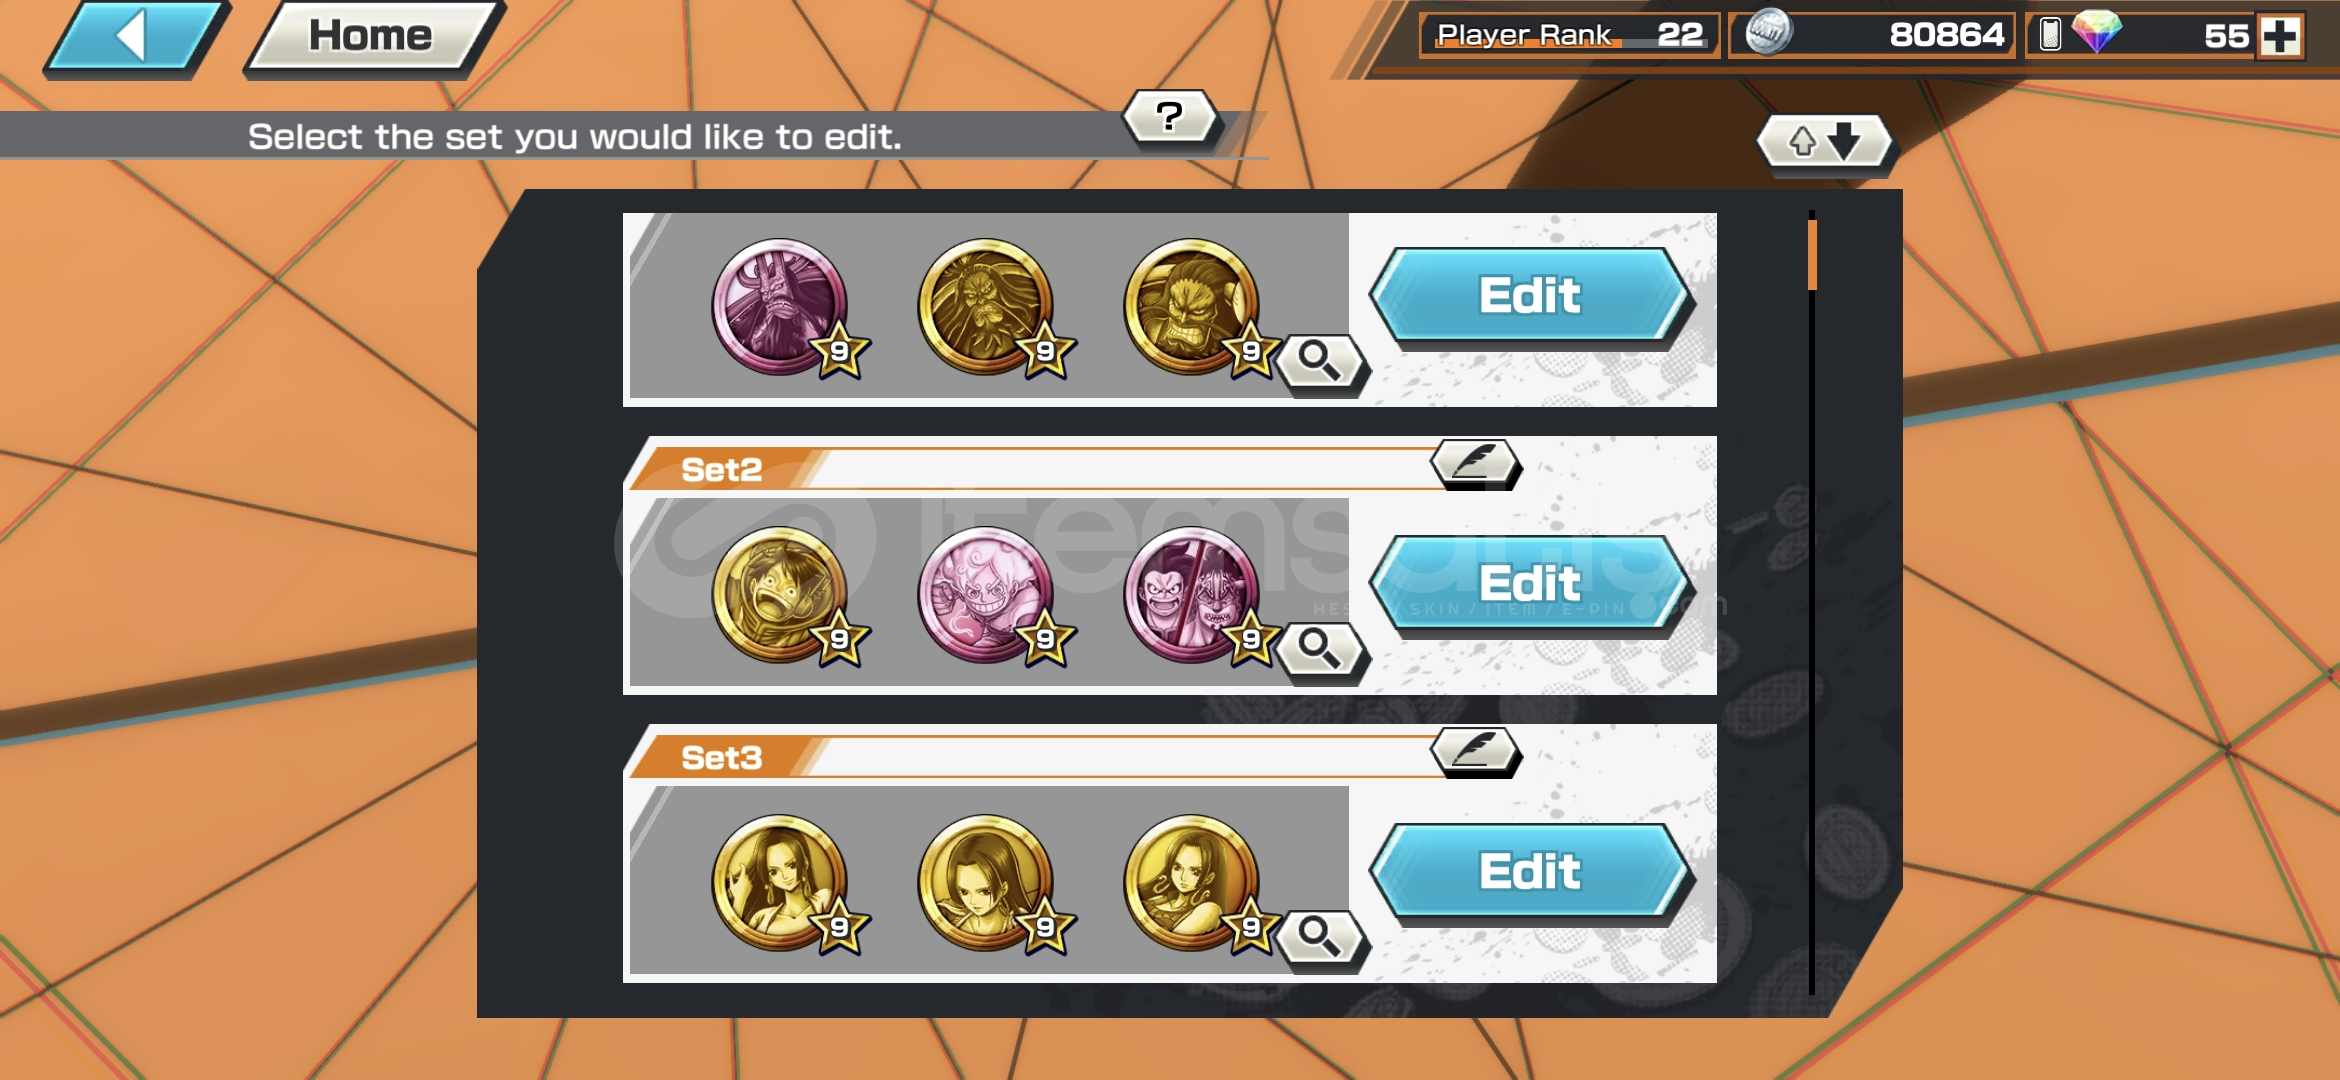
Task: Add rainbow diamonds with the plus icon
Action: (2280, 36)
